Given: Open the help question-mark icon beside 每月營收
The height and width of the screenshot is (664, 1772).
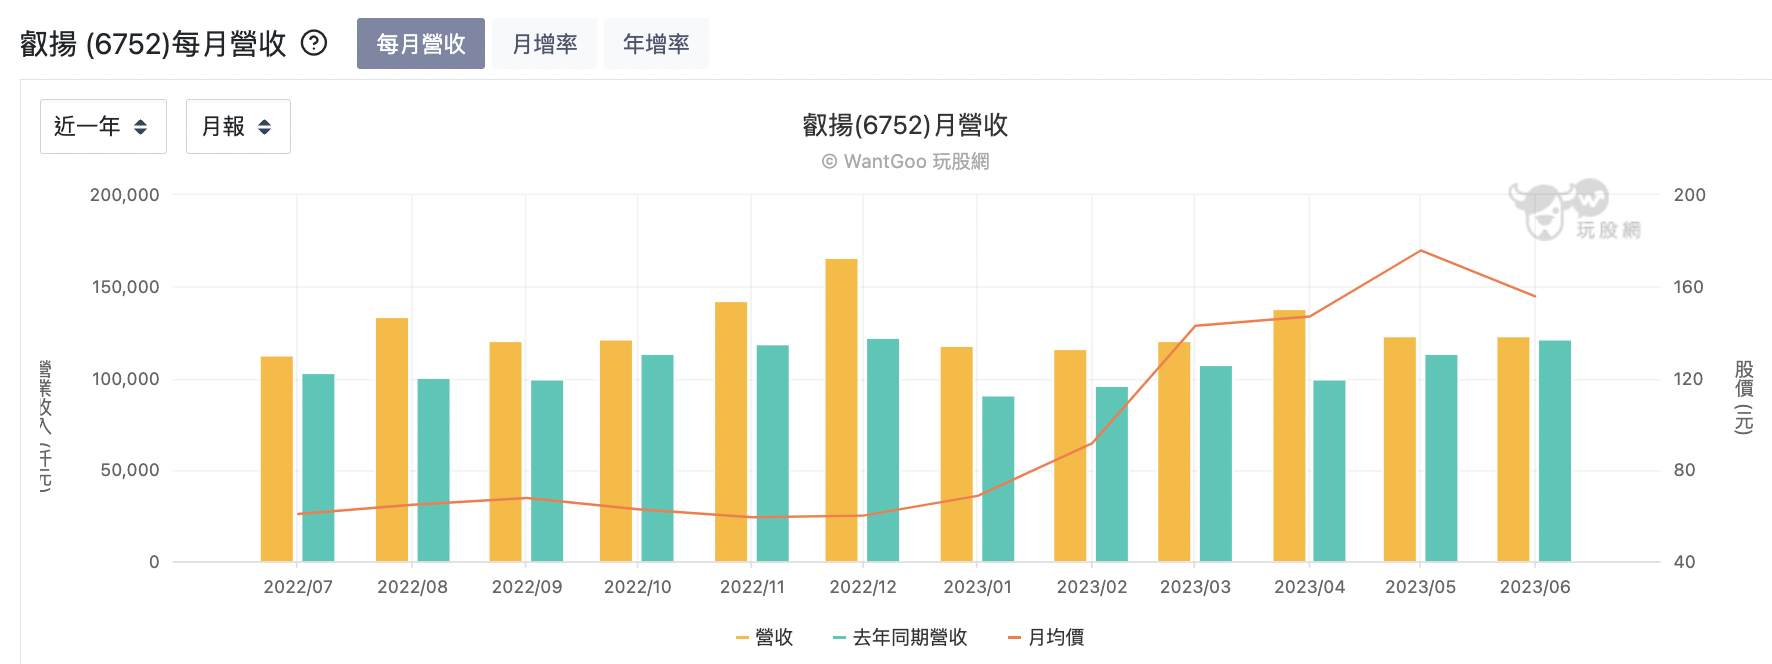Looking at the screenshot, I should click(x=314, y=43).
